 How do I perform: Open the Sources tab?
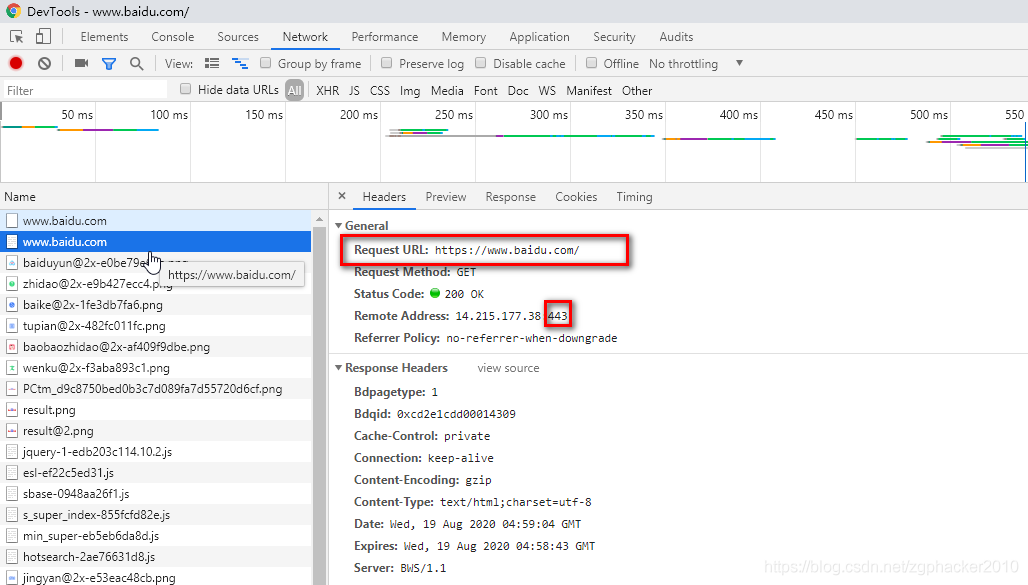tap(238, 37)
